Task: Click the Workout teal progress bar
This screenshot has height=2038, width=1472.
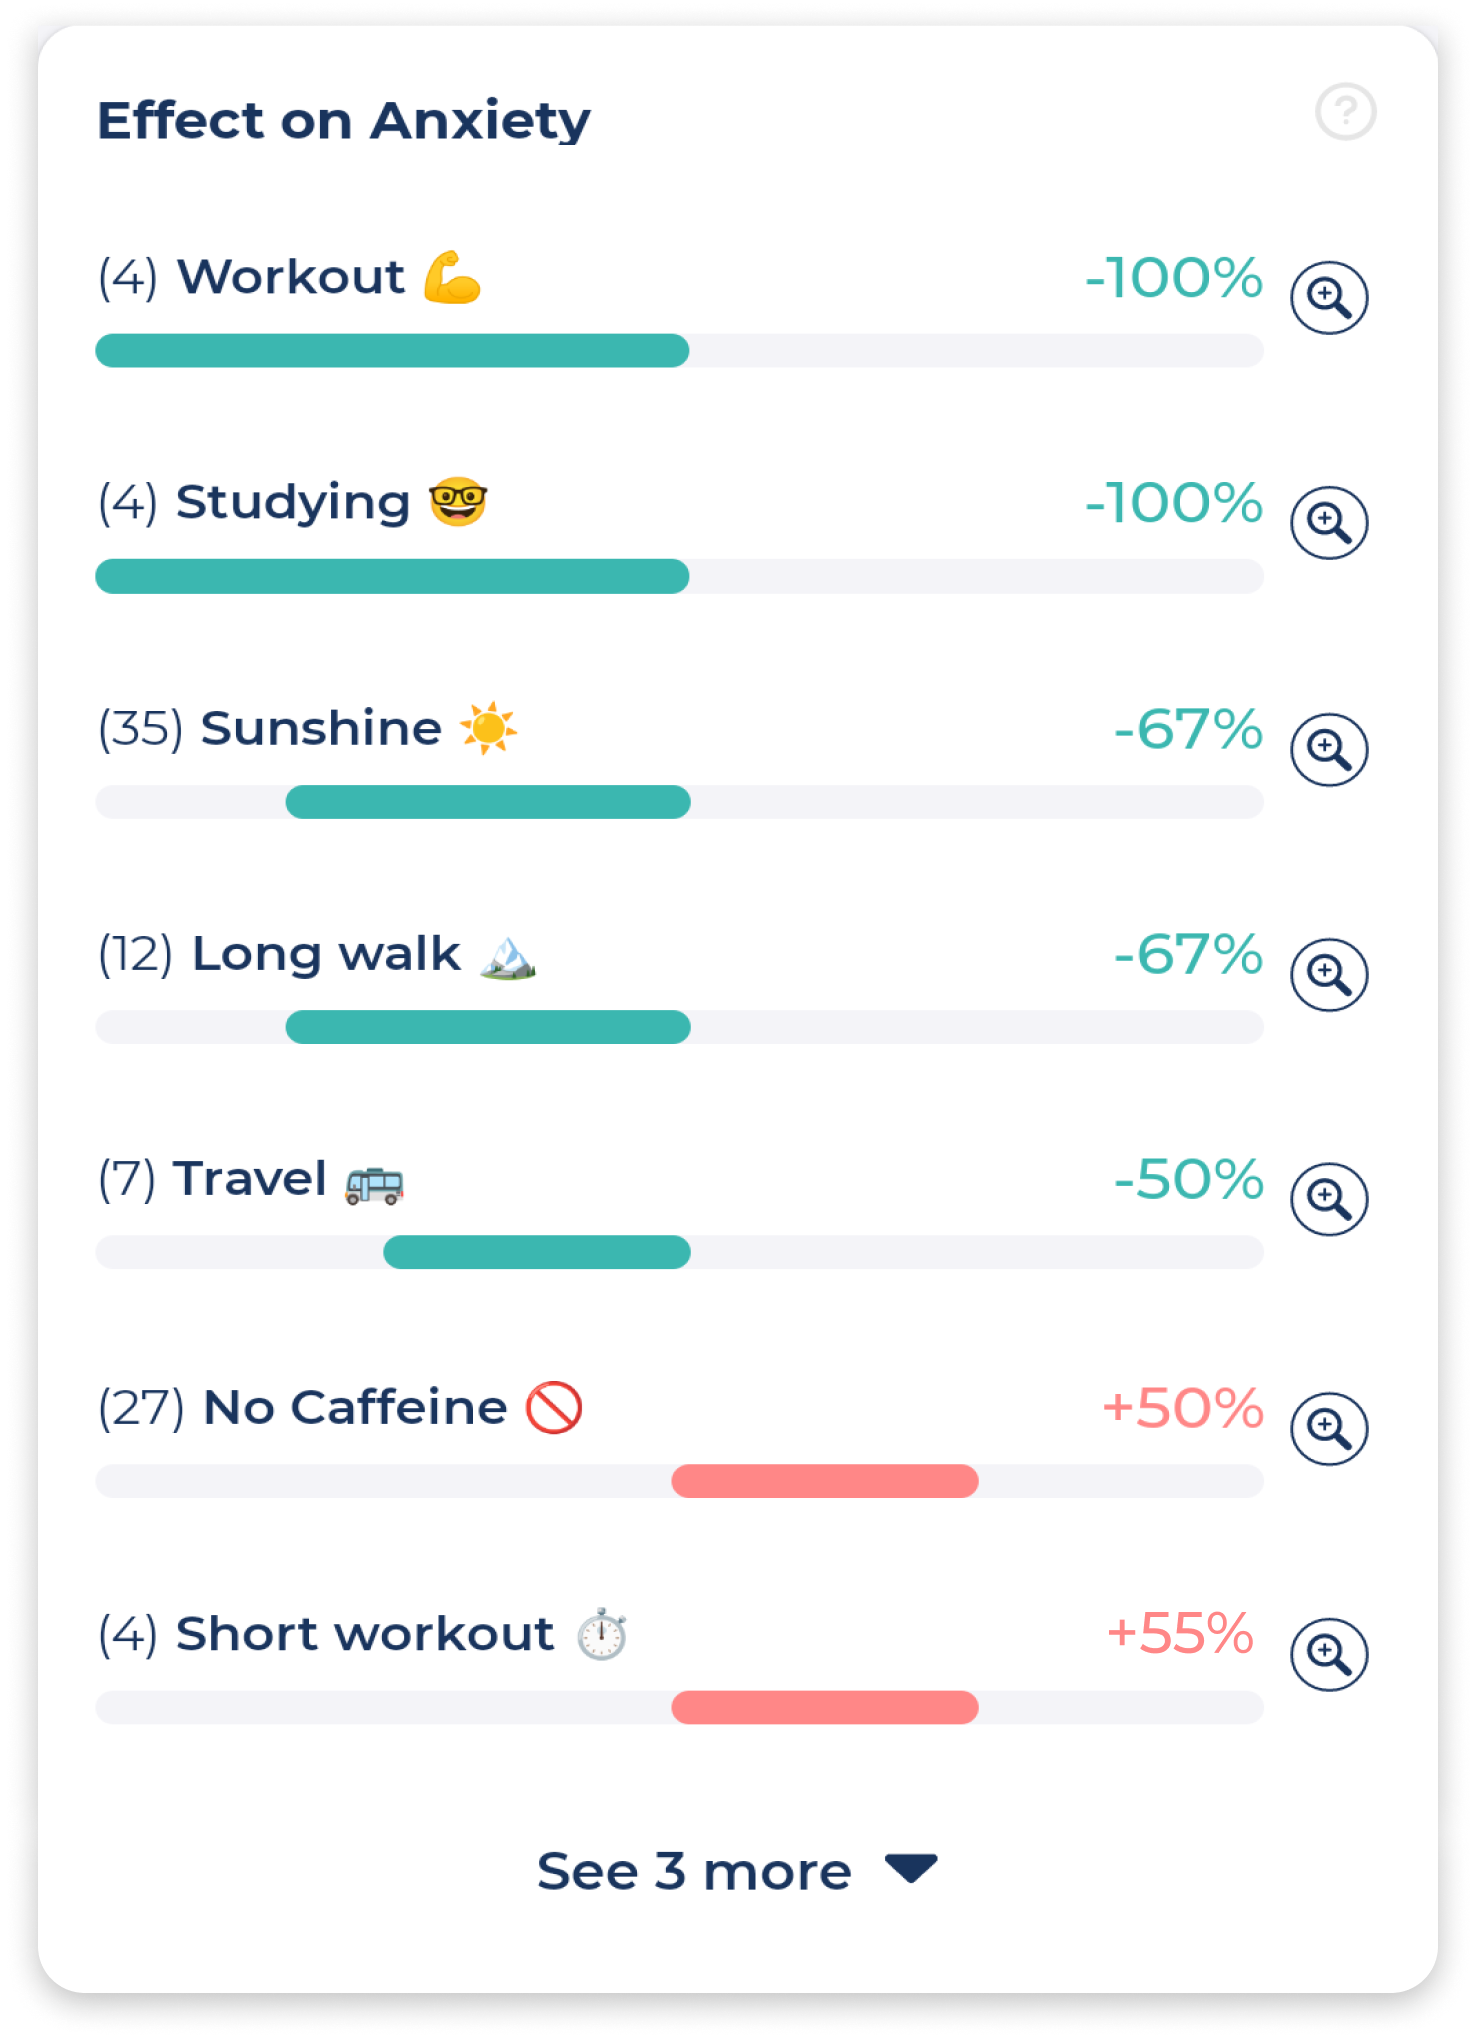Action: [392, 351]
